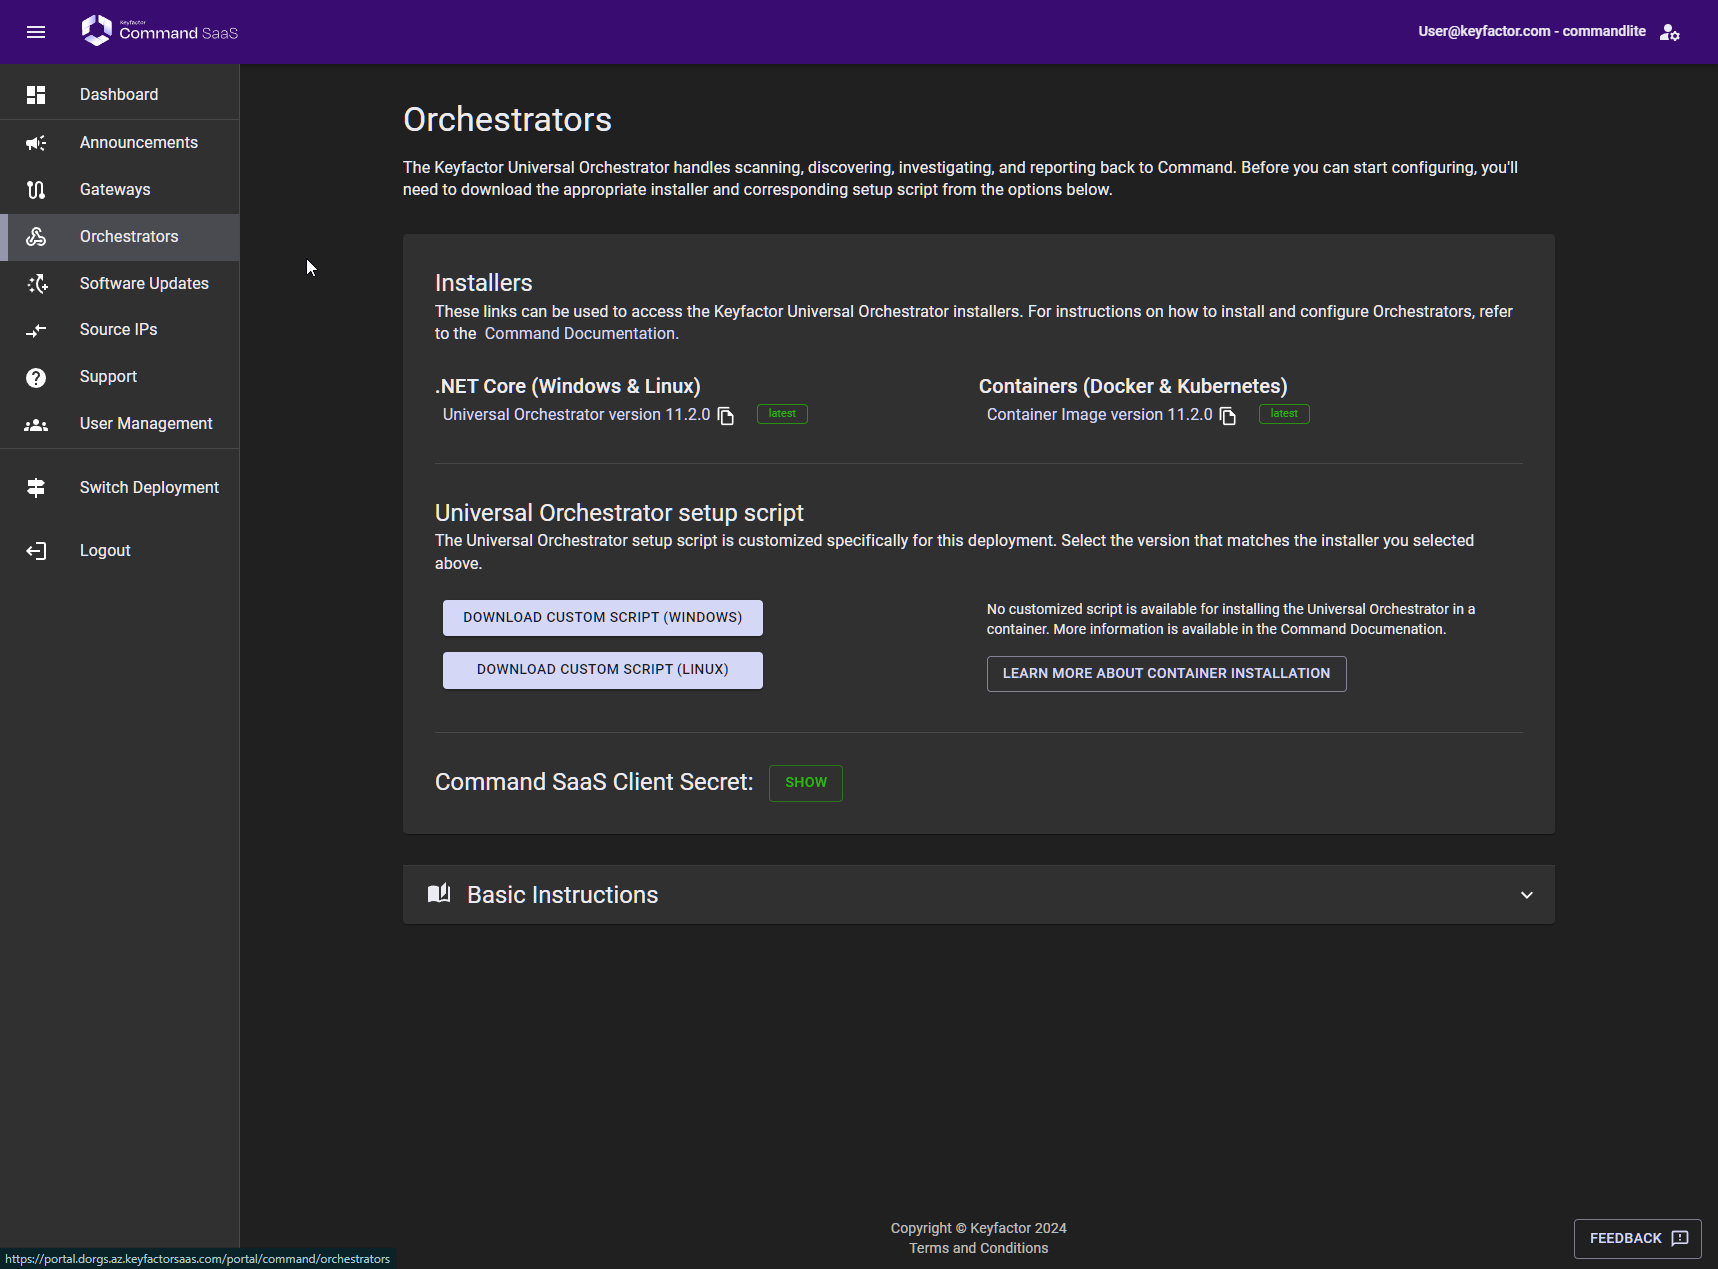Viewport: 1718px width, 1269px height.
Task: Go to Software Updates in sidebar
Action: click(x=144, y=284)
